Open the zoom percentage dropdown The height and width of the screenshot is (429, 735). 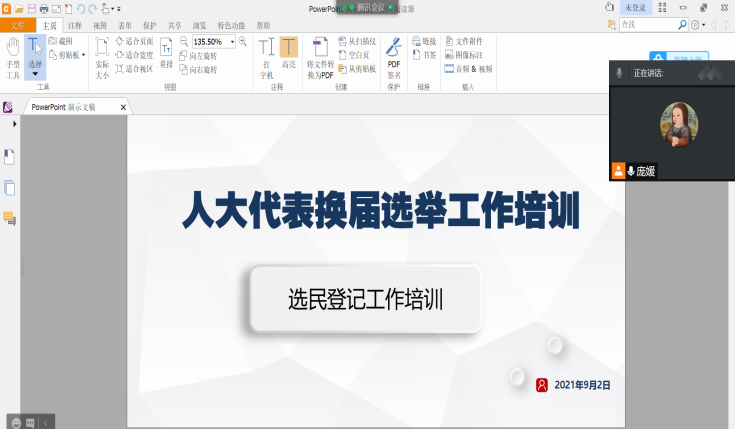[233, 42]
